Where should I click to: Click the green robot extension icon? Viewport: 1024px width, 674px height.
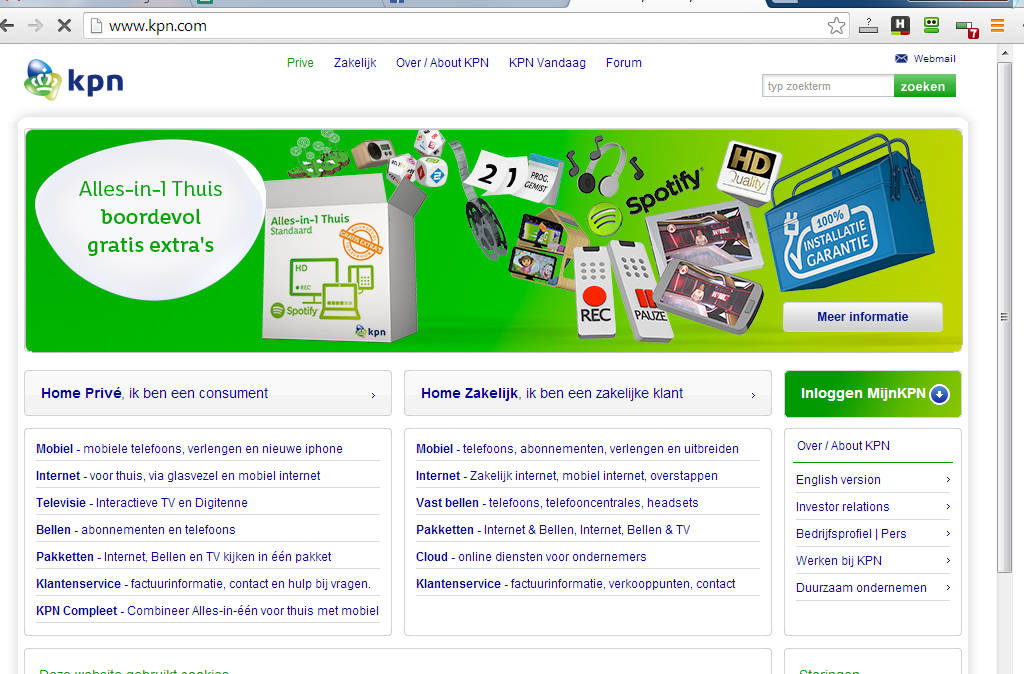[x=931, y=26]
